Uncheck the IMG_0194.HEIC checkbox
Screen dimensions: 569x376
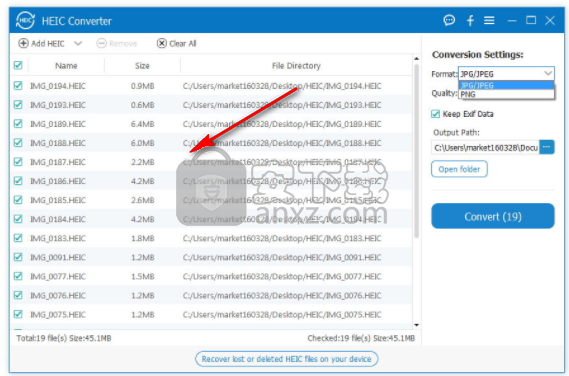[18, 86]
